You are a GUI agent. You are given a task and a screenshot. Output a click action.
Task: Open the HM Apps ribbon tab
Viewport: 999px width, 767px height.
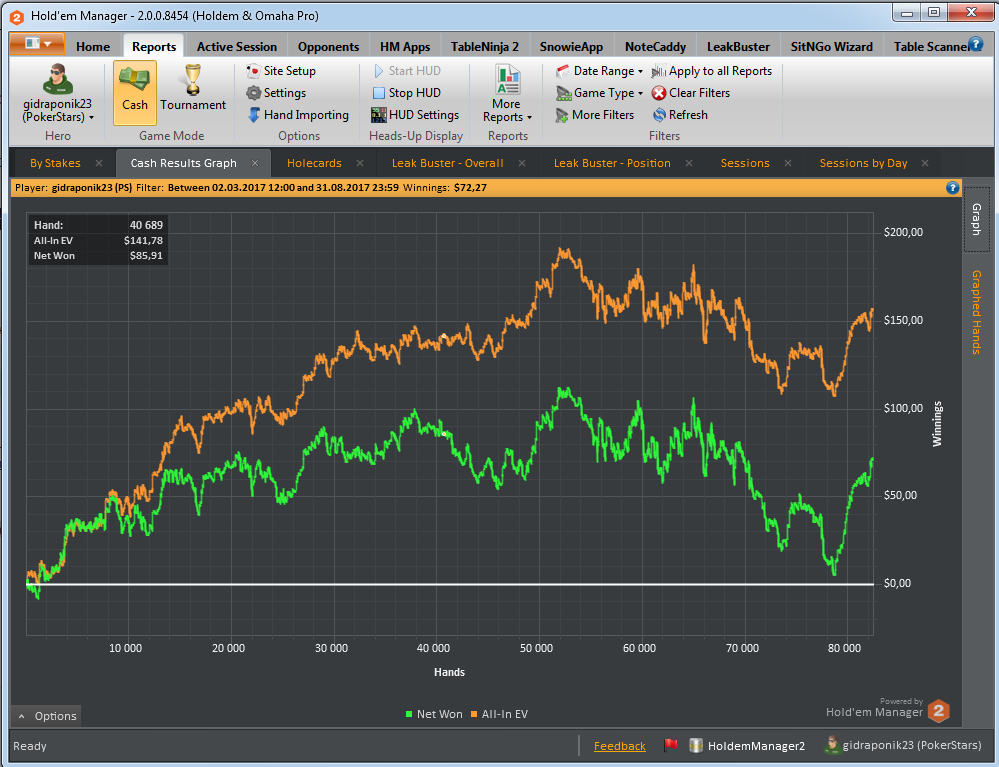[x=405, y=47]
